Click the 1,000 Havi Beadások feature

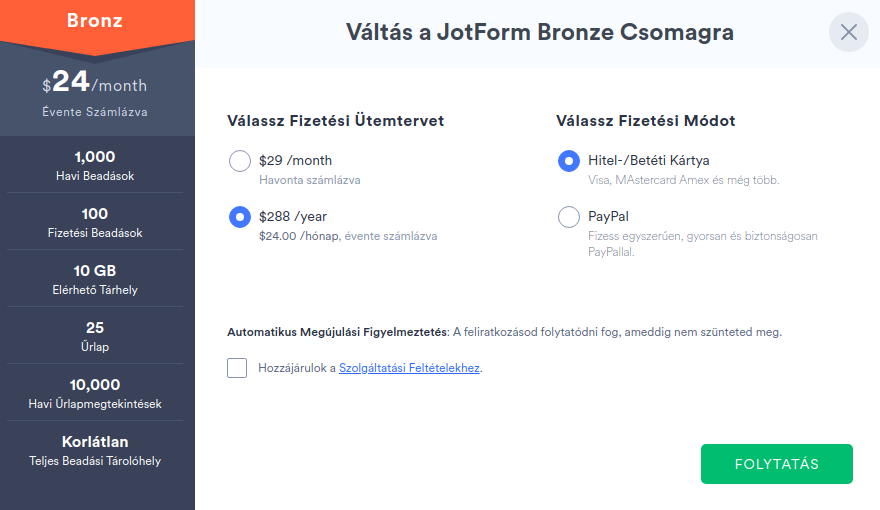[95, 165]
